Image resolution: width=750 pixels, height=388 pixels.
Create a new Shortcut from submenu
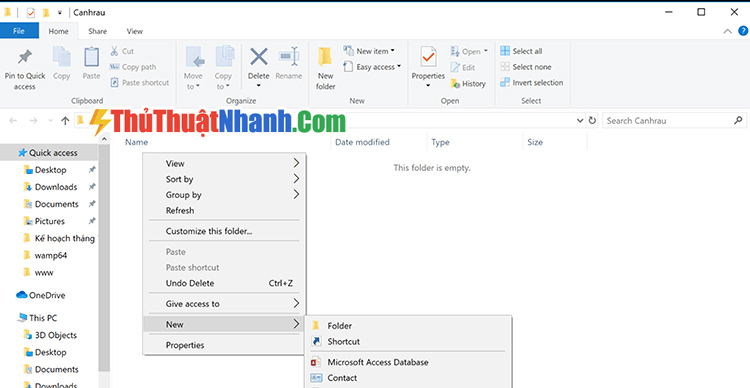pos(408,342)
